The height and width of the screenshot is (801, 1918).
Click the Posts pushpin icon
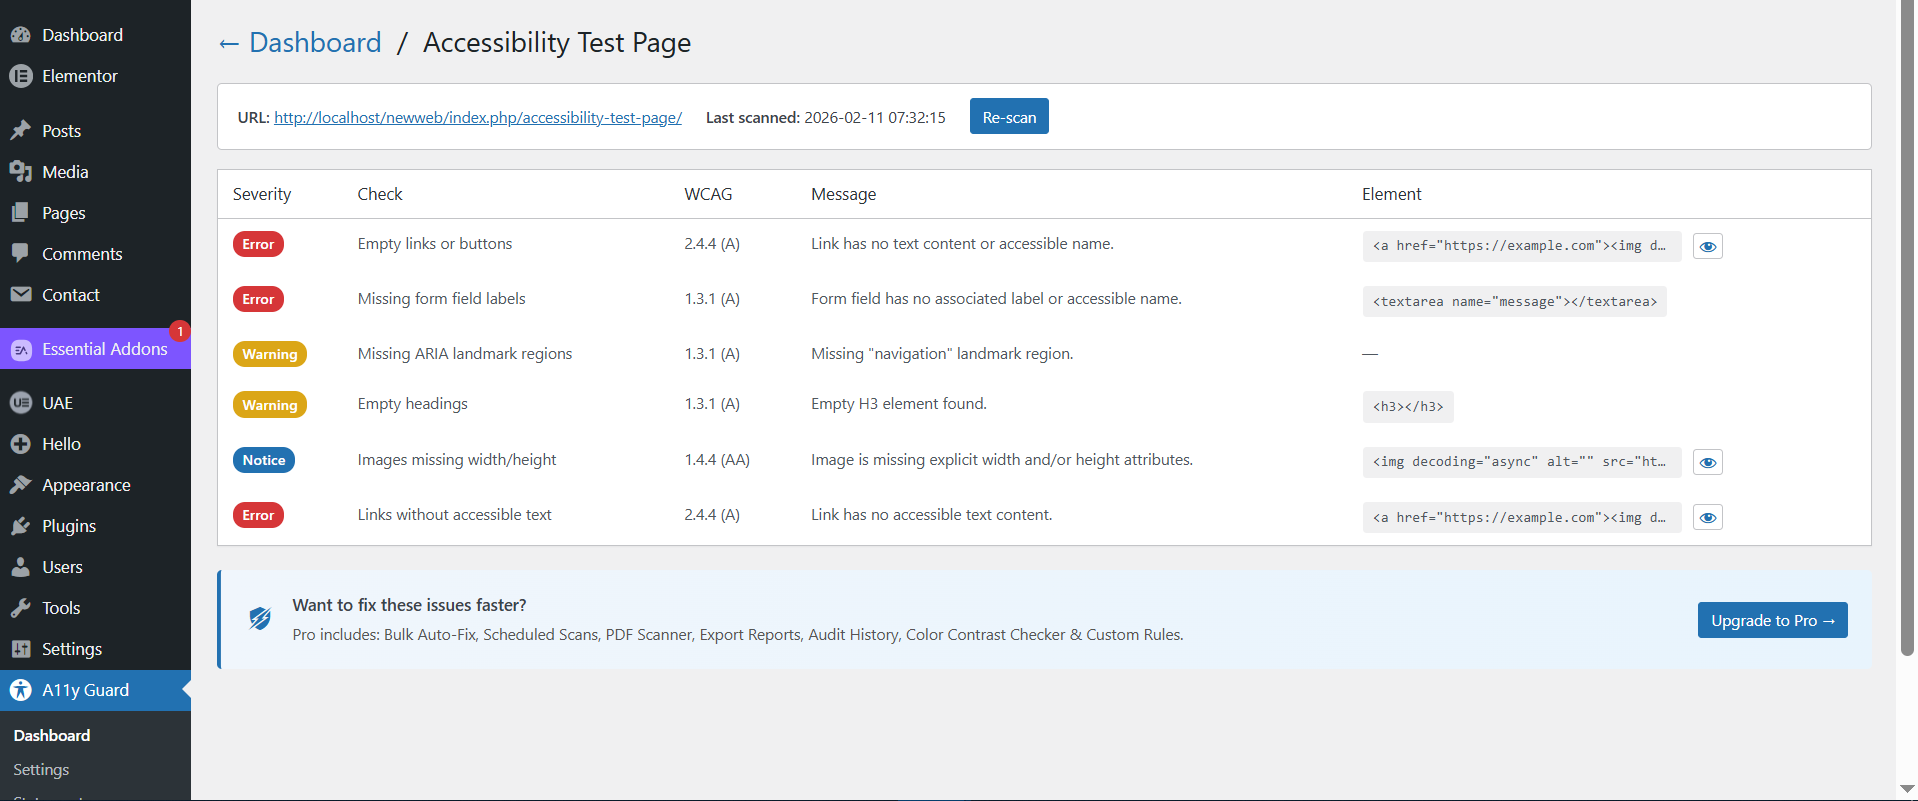[20, 131]
